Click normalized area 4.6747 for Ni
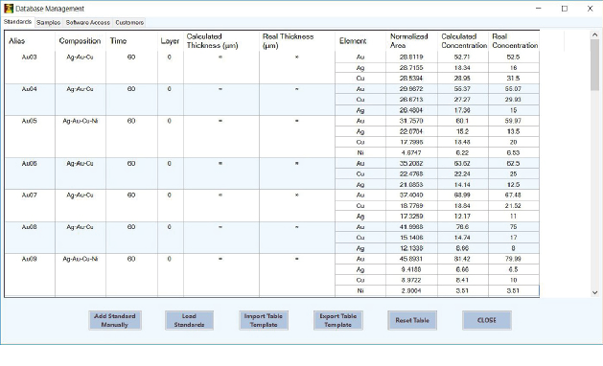The width and height of the screenshot is (603, 366). point(411,153)
